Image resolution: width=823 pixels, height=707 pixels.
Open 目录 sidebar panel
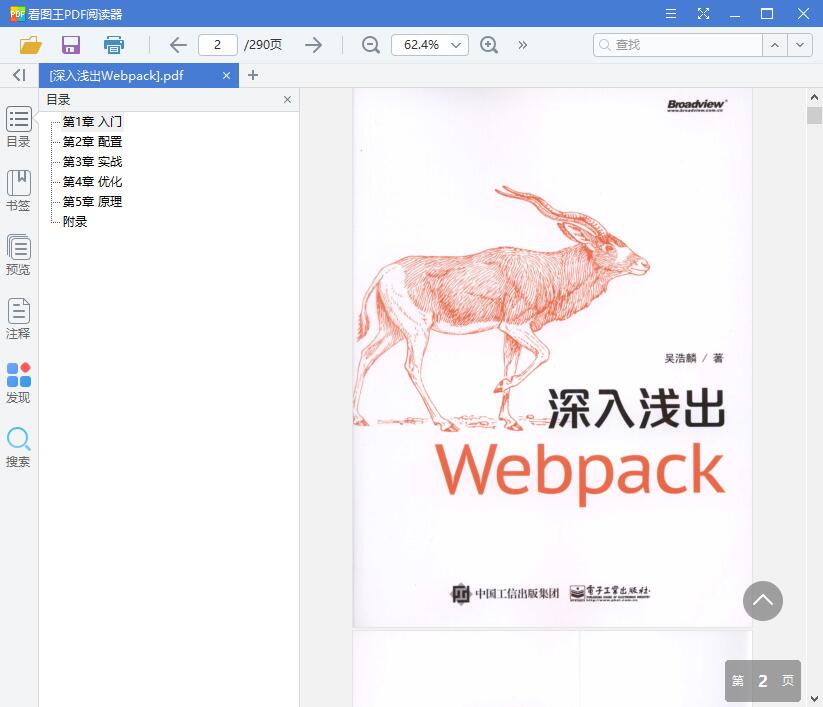18,126
